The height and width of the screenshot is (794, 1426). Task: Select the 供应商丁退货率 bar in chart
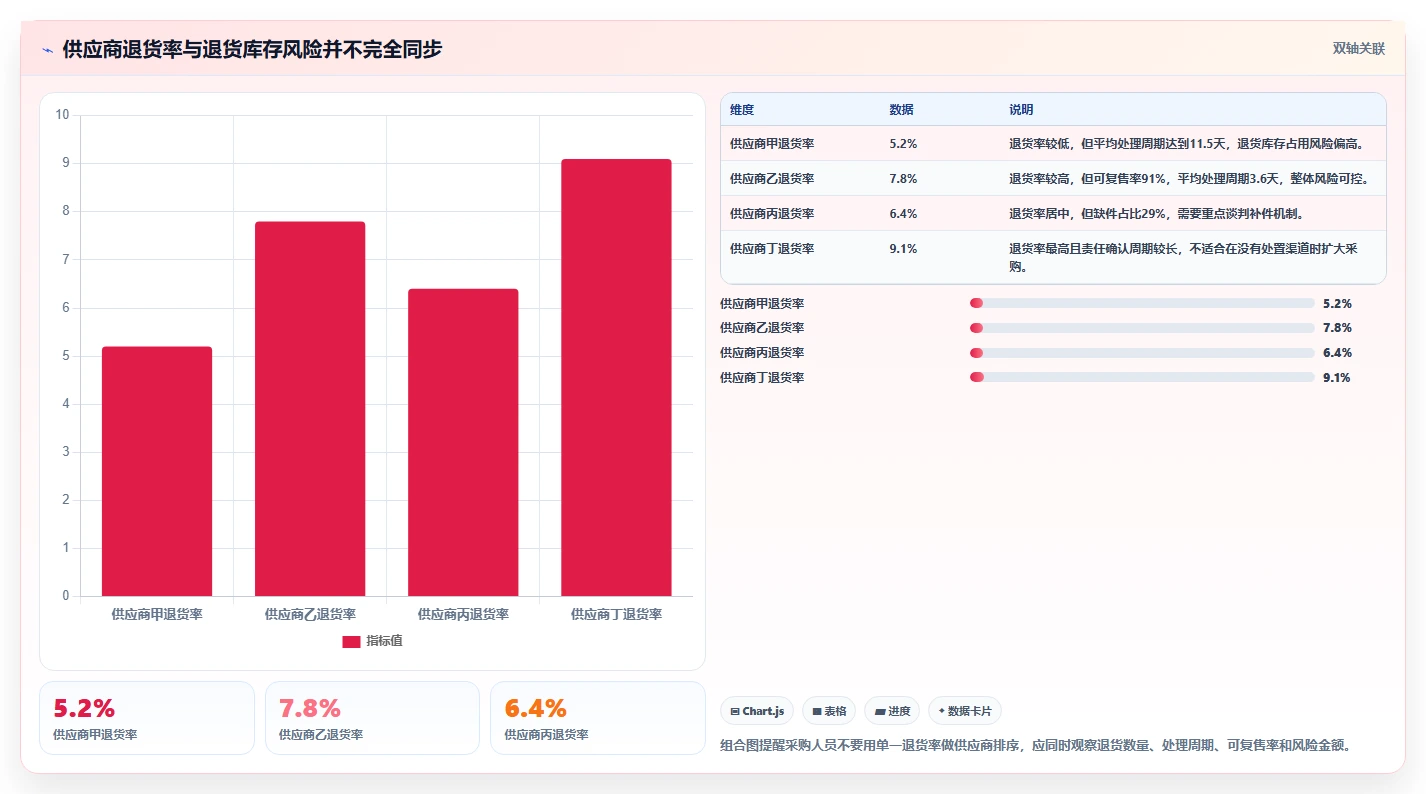(616, 378)
